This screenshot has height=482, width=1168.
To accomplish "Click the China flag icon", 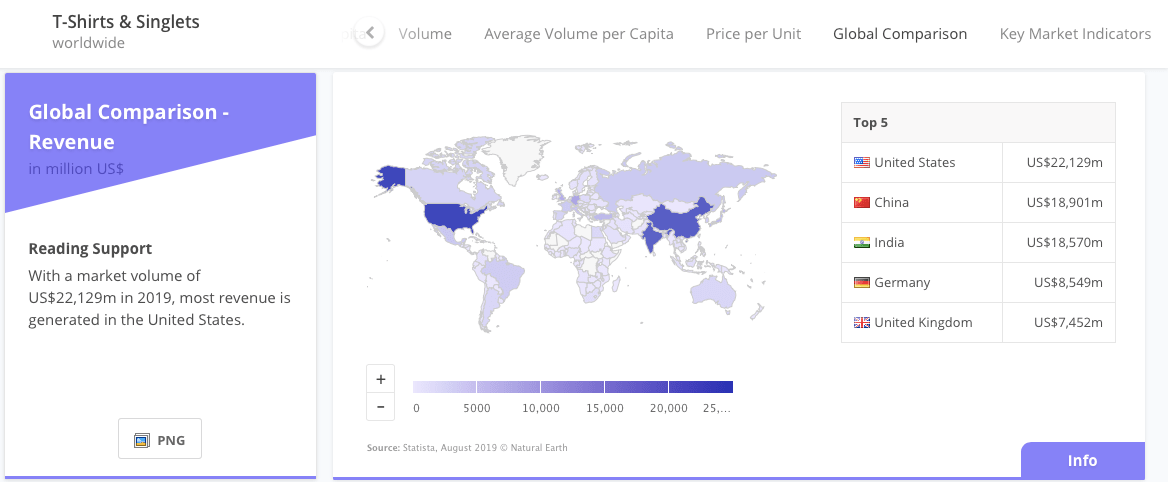I will point(861,203).
